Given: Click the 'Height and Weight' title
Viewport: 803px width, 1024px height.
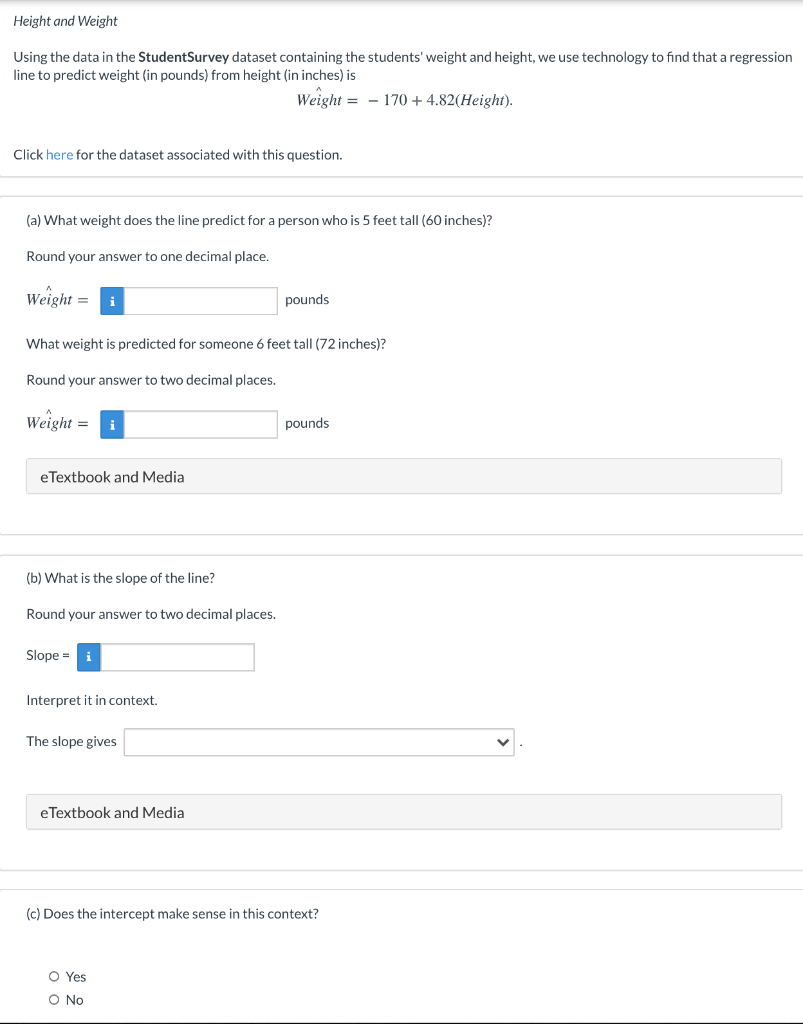Looking at the screenshot, I should (x=65, y=21).
